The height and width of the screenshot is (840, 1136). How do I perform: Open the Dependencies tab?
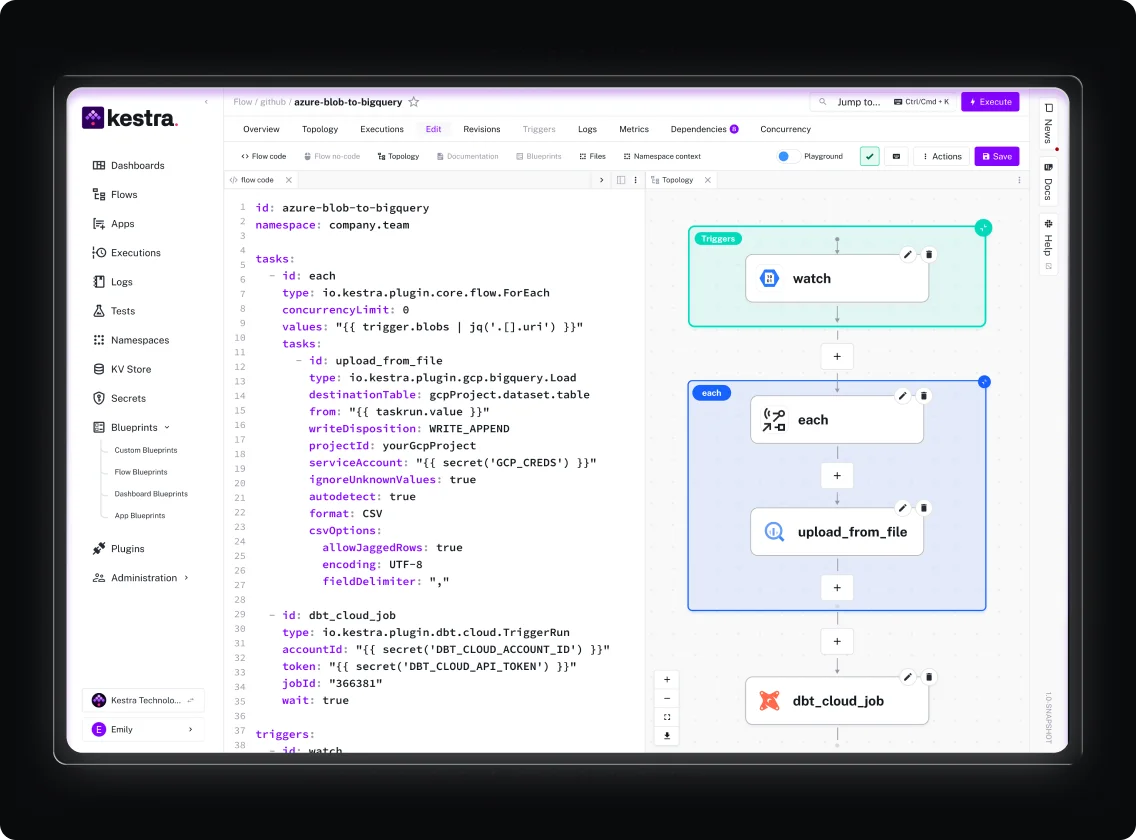704,129
